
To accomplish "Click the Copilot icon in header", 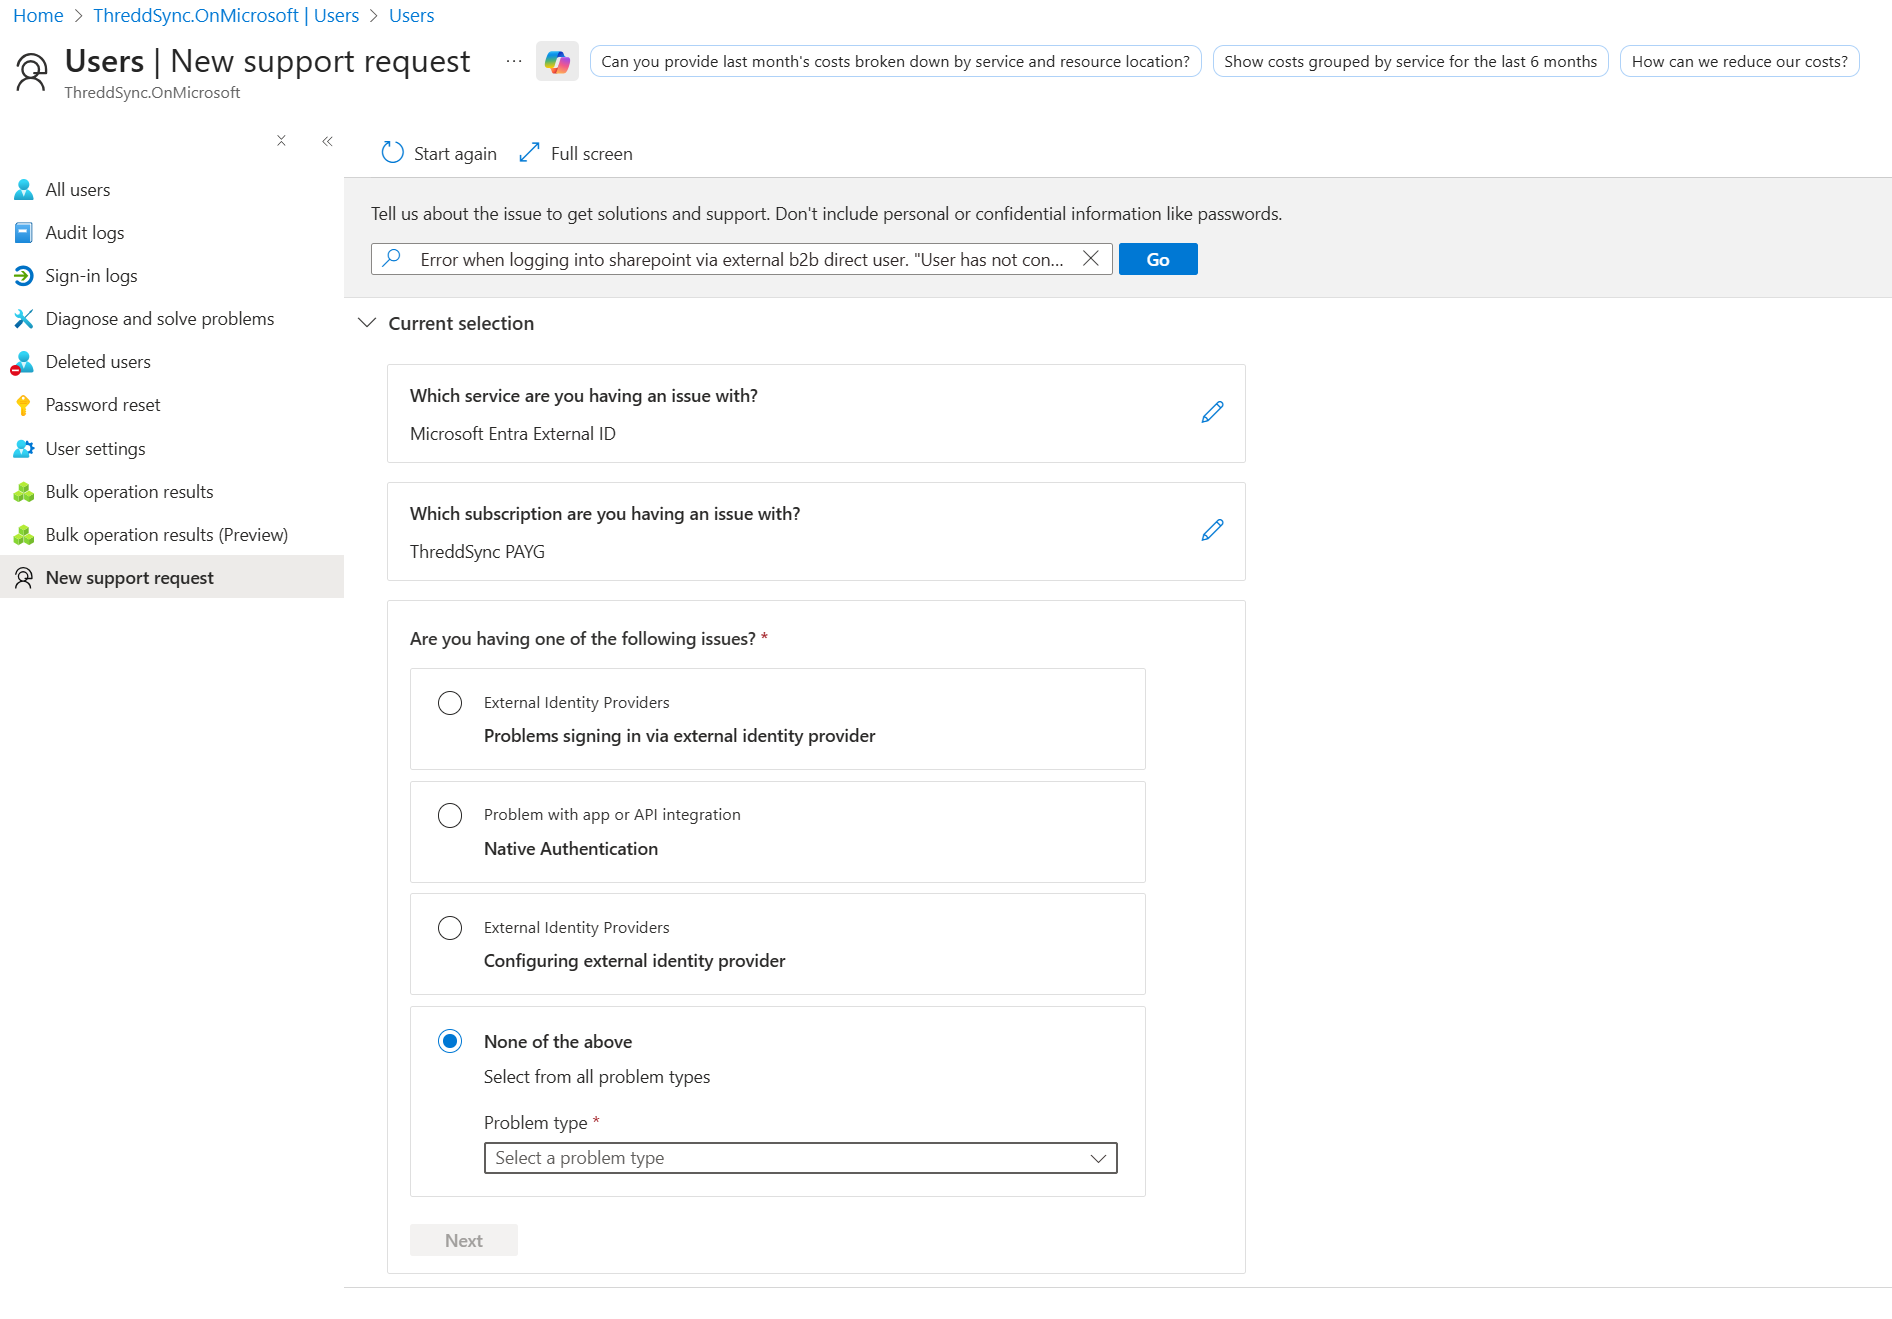I will (x=557, y=62).
